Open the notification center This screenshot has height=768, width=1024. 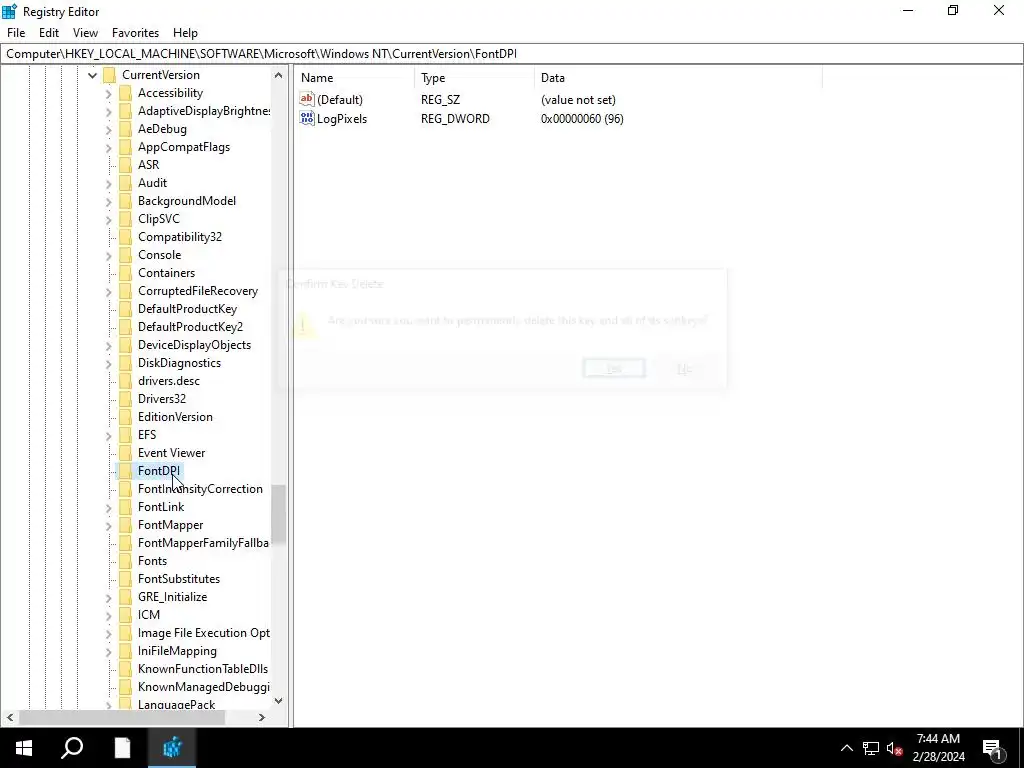coord(993,748)
